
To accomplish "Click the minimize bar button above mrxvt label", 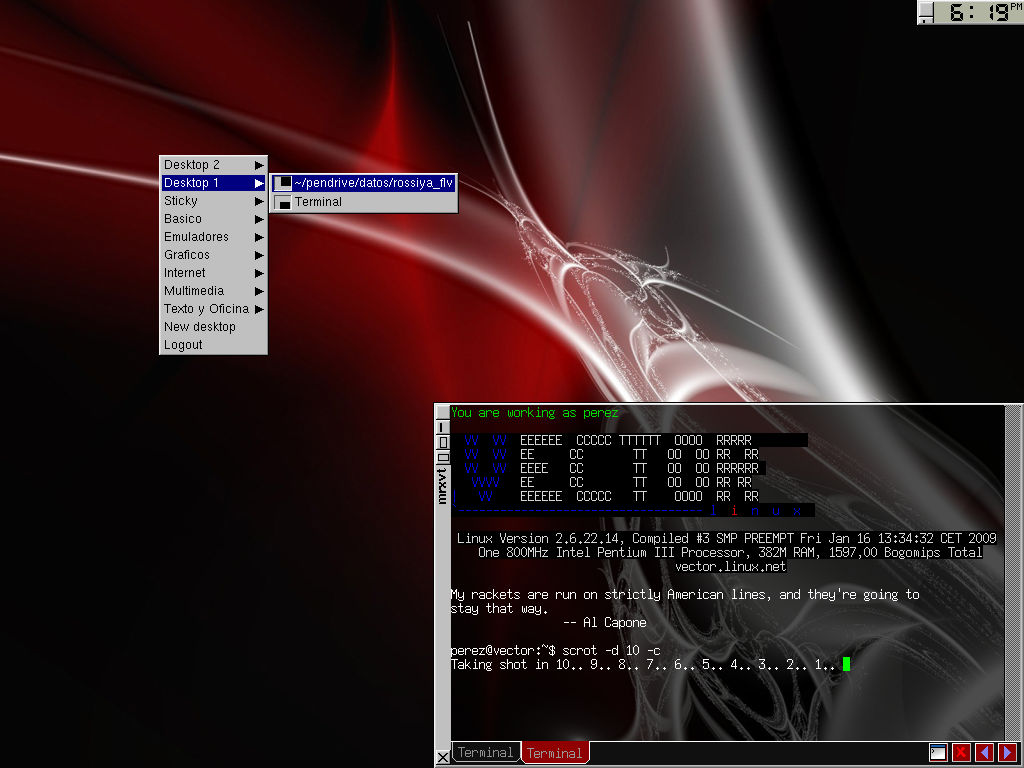I will pyautogui.click(x=442, y=427).
